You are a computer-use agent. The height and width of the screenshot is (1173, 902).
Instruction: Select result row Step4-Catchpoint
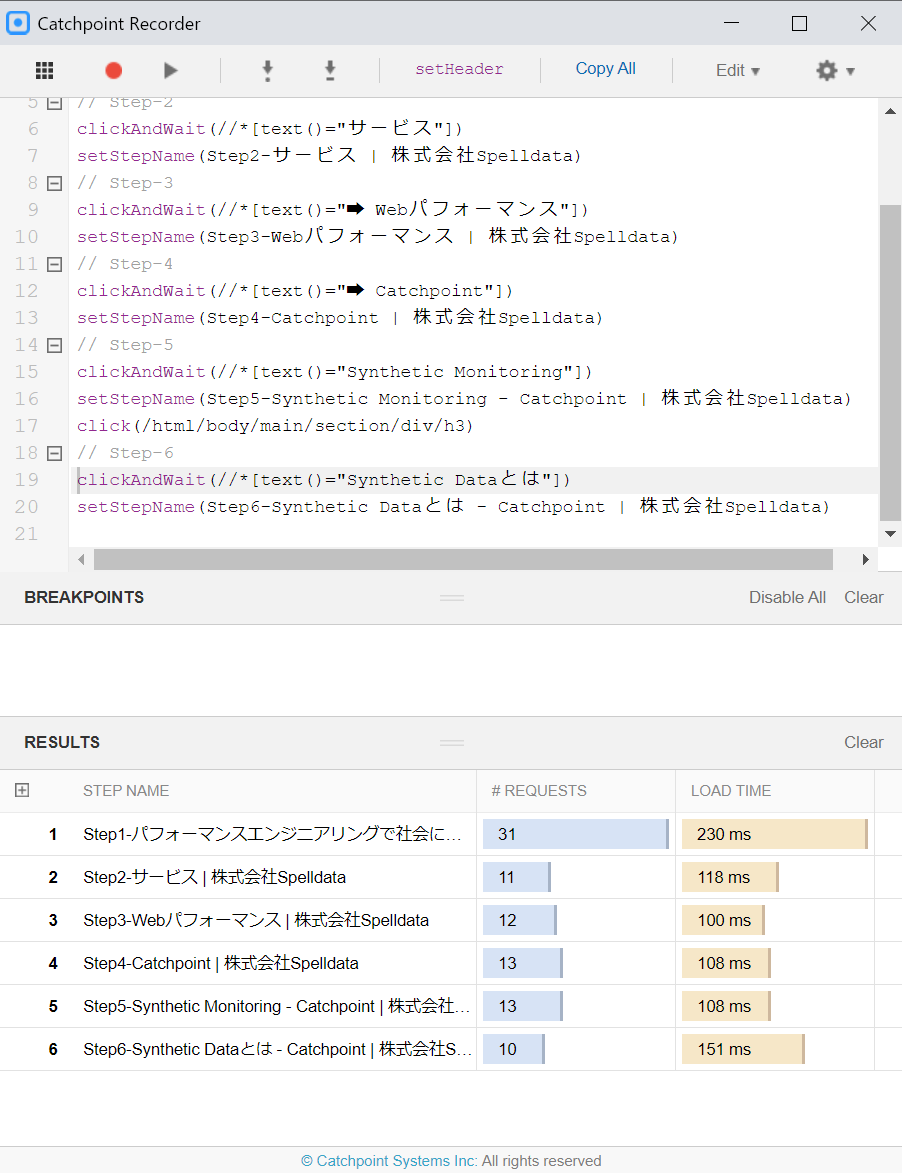[451, 963]
